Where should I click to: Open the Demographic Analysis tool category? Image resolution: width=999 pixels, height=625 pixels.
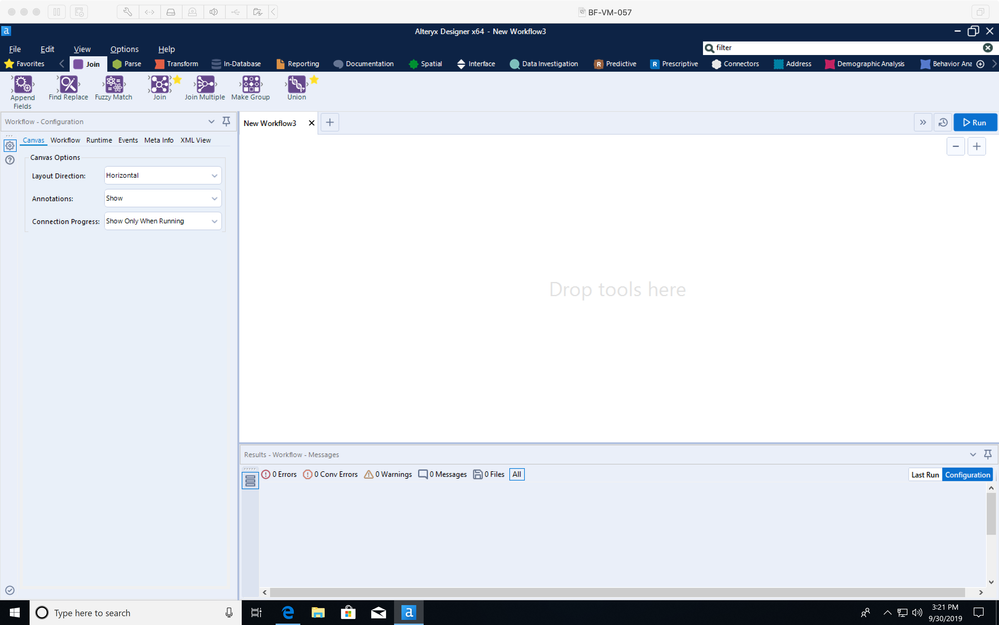tap(865, 64)
